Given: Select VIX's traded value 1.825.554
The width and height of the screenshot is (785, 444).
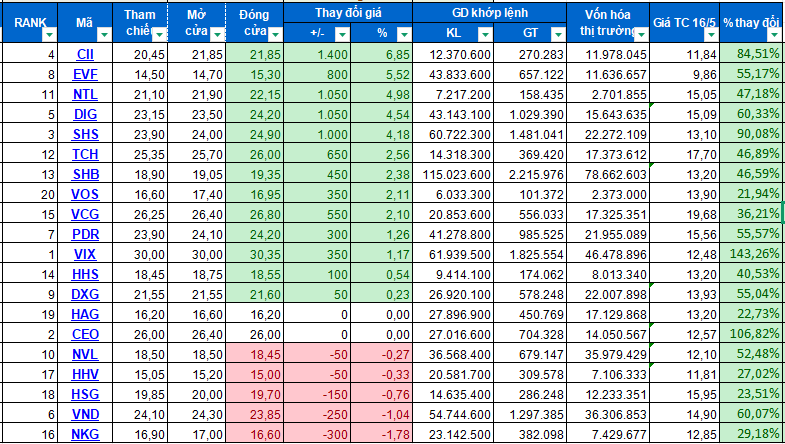Looking at the screenshot, I should point(530,254).
